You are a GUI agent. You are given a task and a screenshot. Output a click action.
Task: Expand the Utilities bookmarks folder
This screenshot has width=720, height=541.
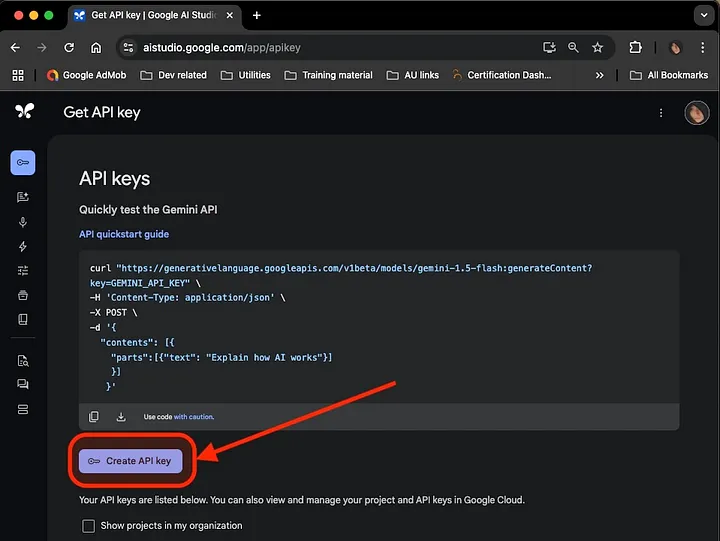pyautogui.click(x=246, y=75)
